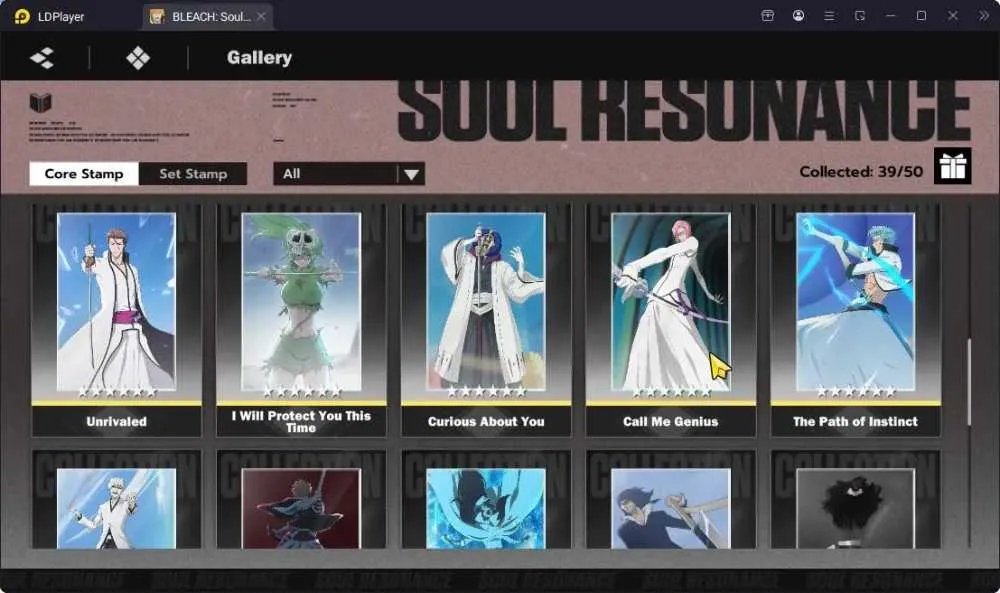The width and height of the screenshot is (1000, 593).
Task: Expand the filter using the dropdown arrow
Action: (x=411, y=174)
